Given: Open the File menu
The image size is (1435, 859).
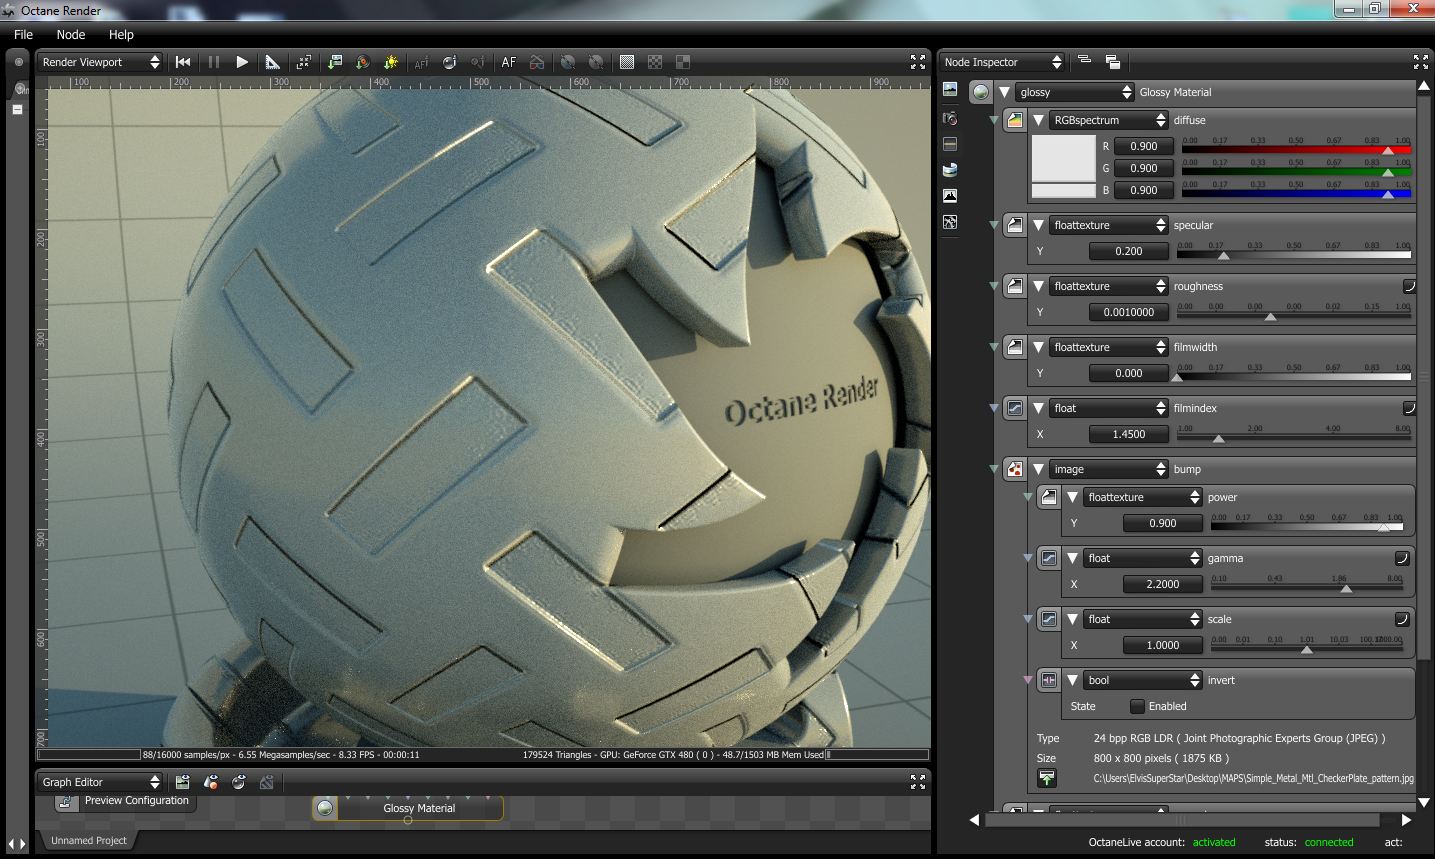Looking at the screenshot, I should click(x=23, y=34).
